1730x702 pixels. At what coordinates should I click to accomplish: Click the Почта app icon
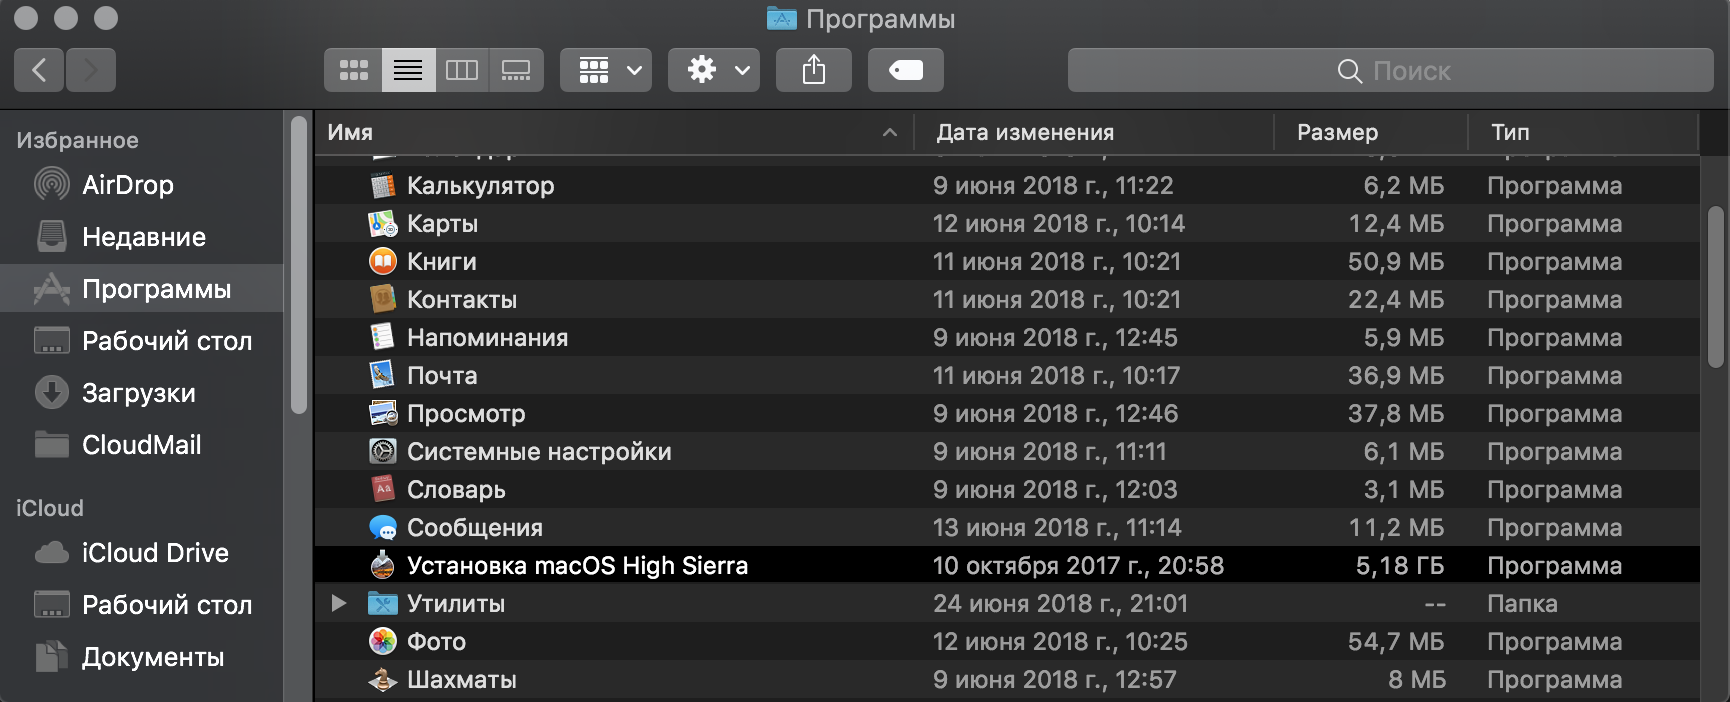(x=382, y=375)
